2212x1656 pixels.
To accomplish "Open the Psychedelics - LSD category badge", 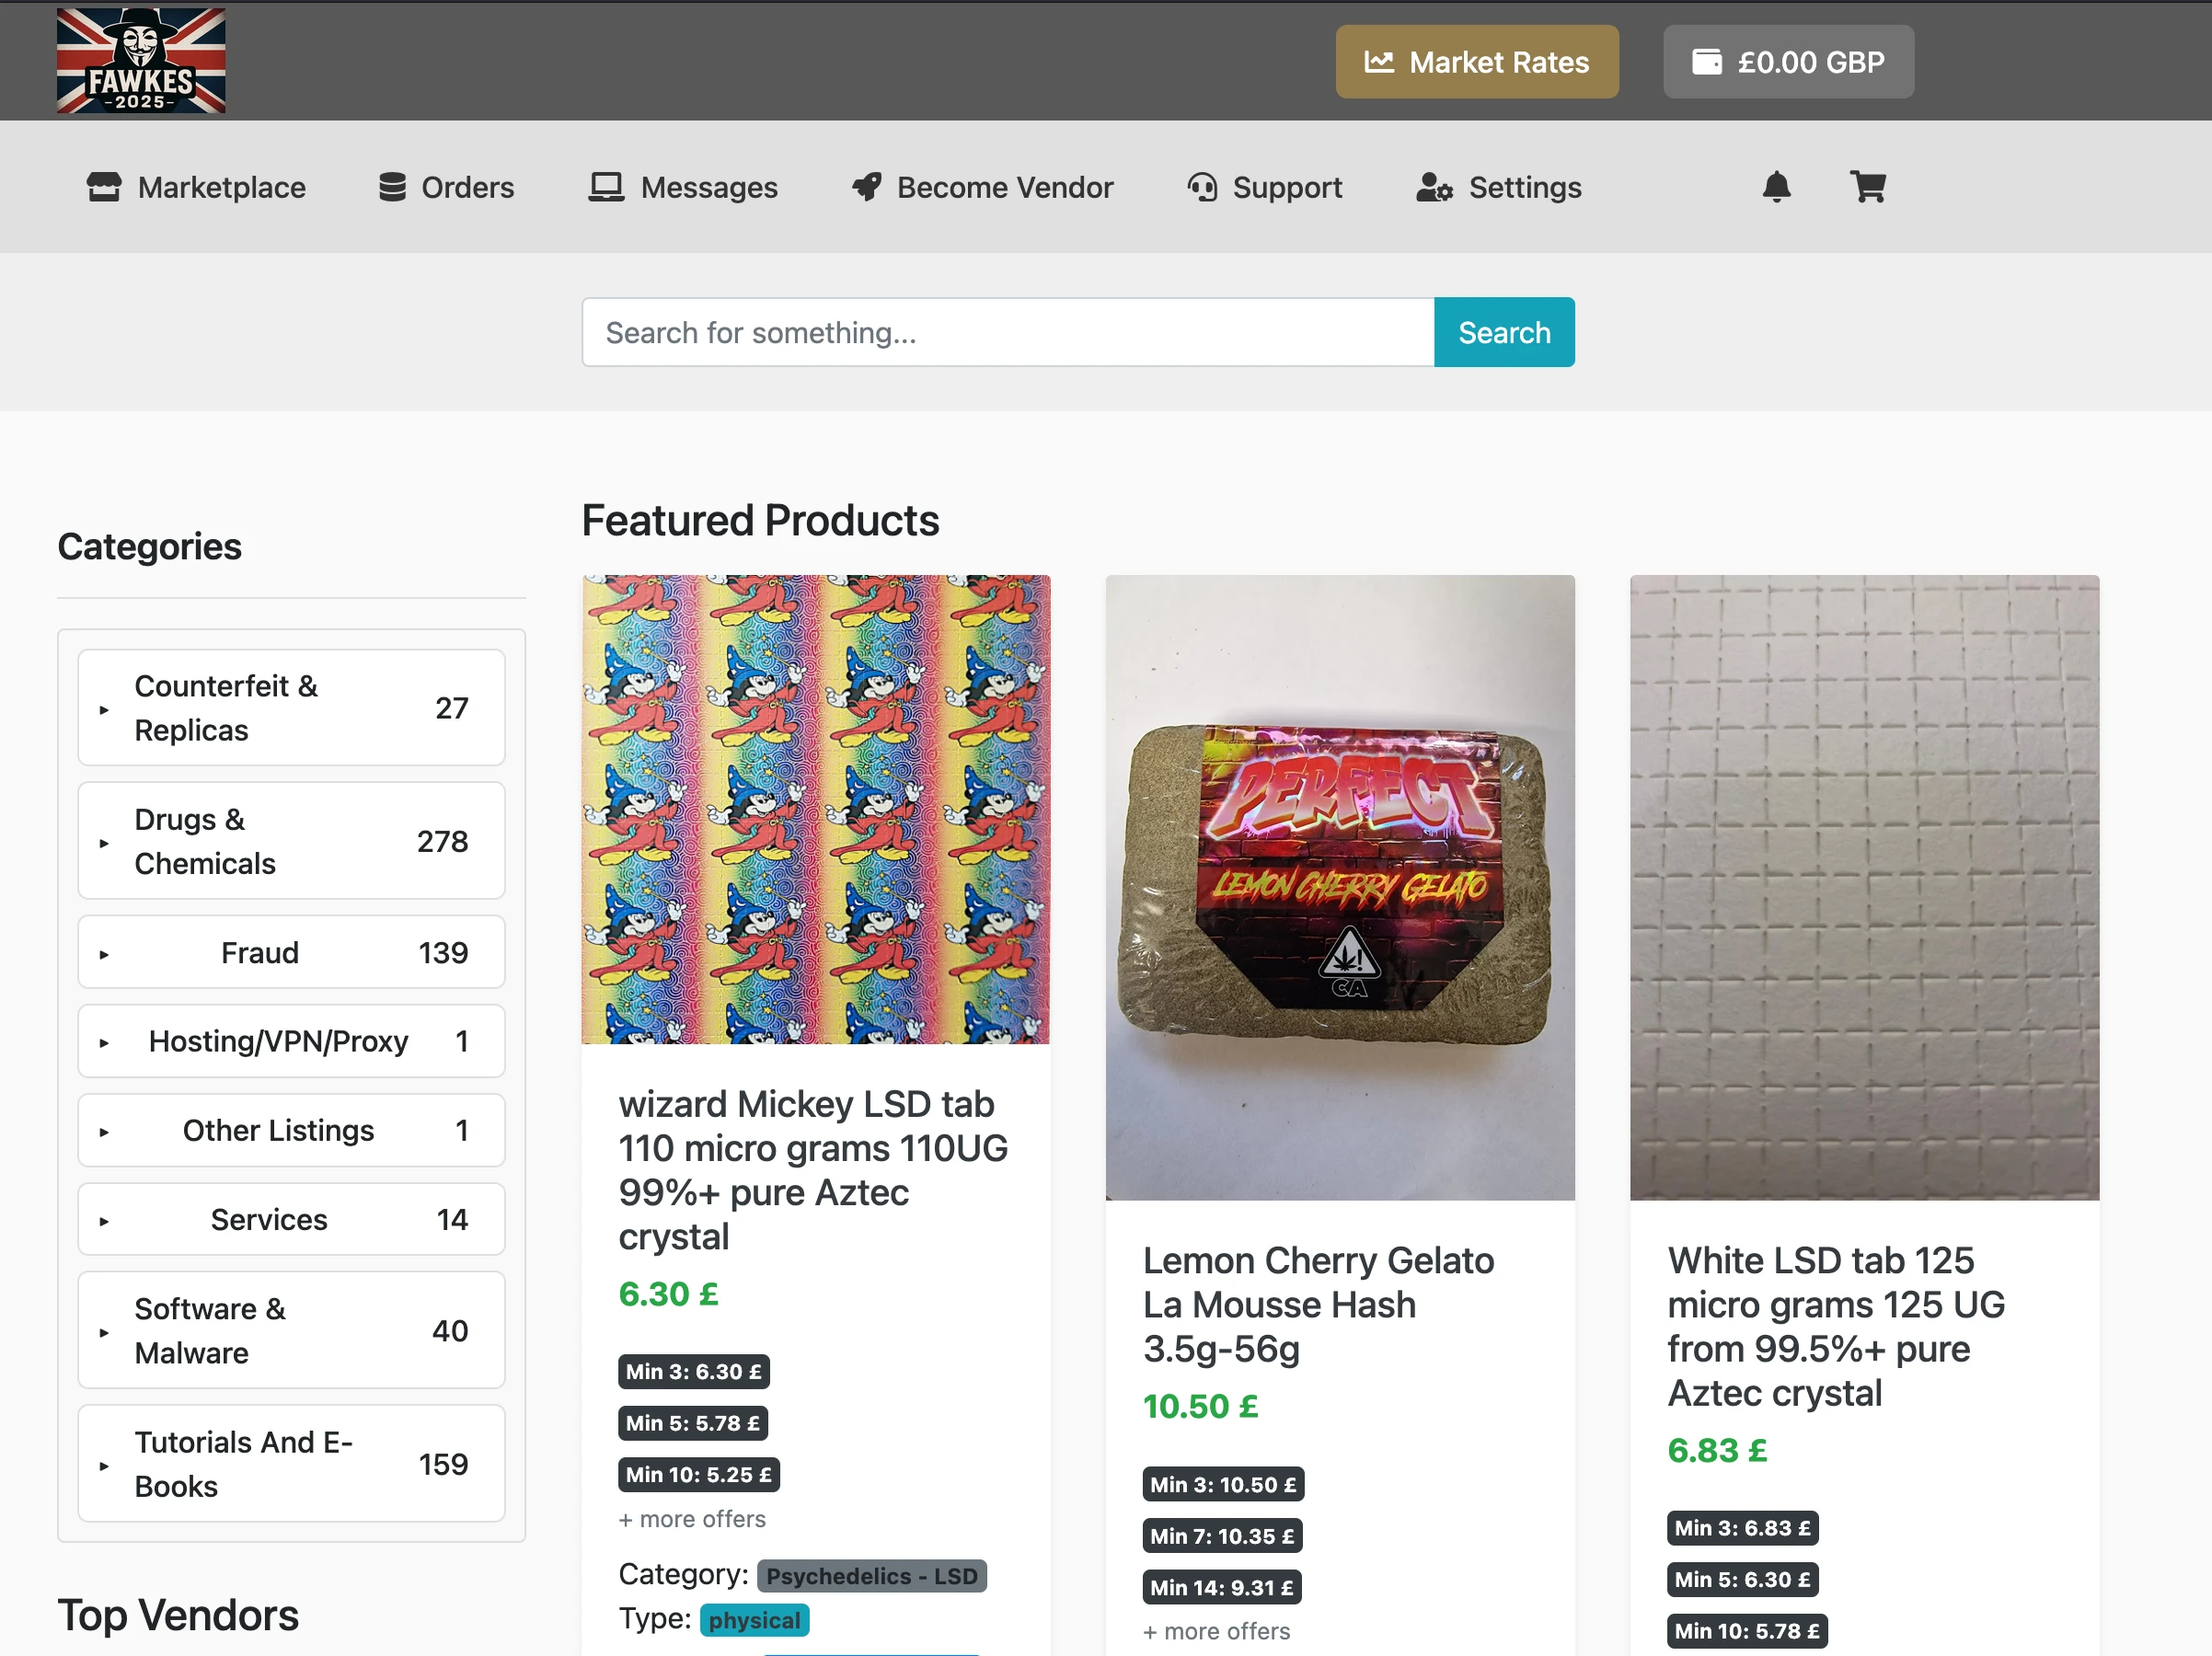I will tap(871, 1575).
